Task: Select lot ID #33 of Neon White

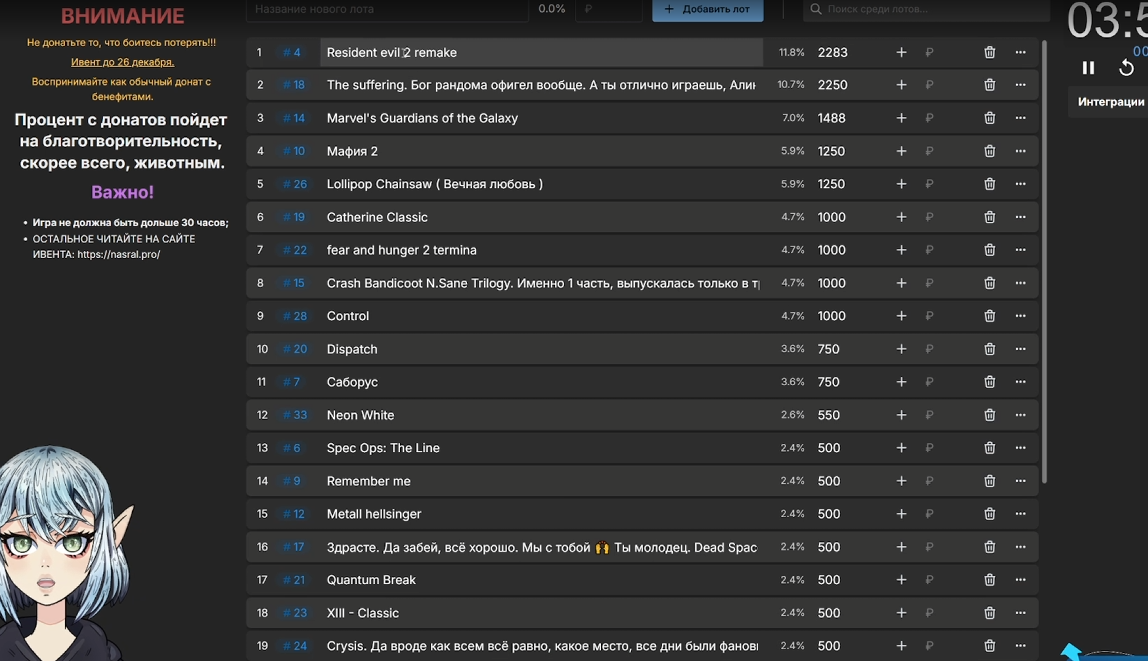Action: point(294,415)
